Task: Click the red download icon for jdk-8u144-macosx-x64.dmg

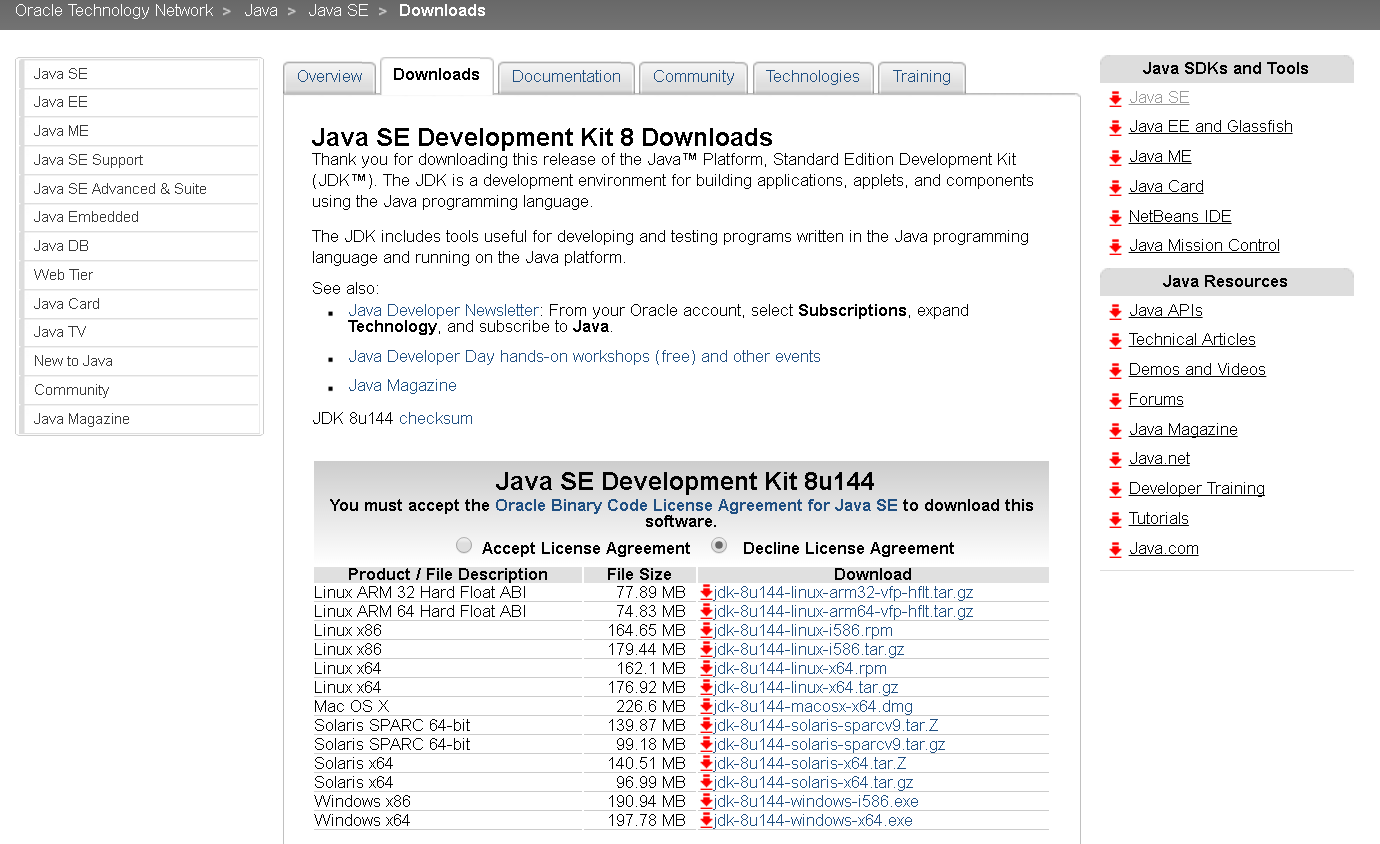Action: [706, 707]
